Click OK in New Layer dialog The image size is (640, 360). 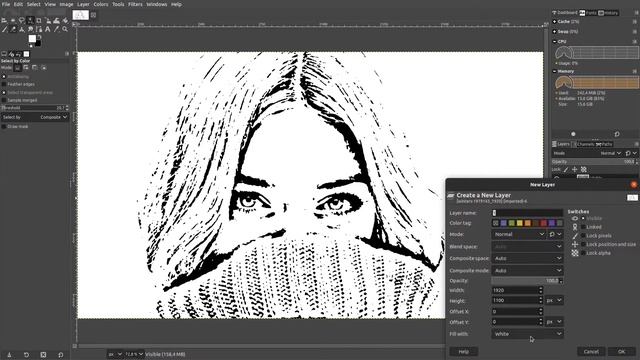point(622,351)
